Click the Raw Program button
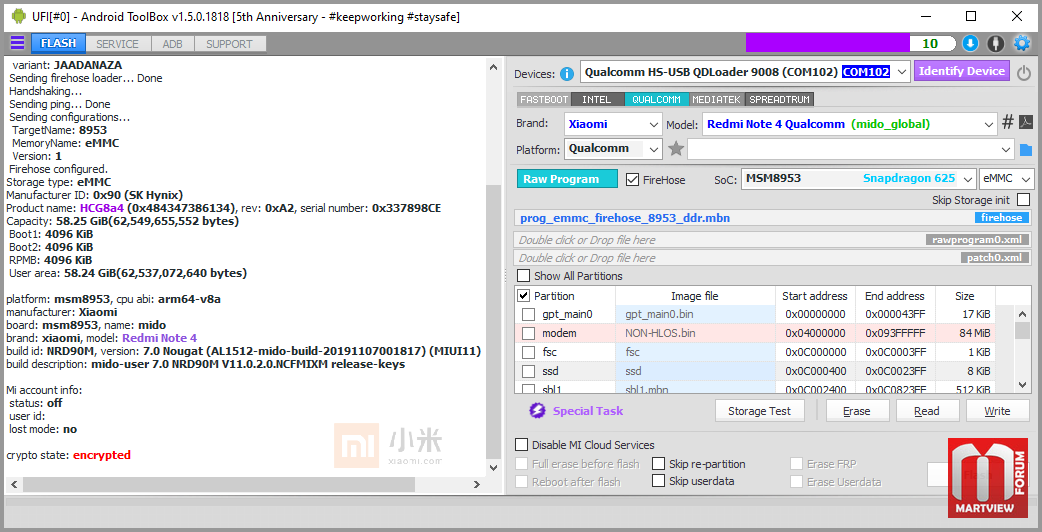This screenshot has width=1042, height=532. pos(567,179)
